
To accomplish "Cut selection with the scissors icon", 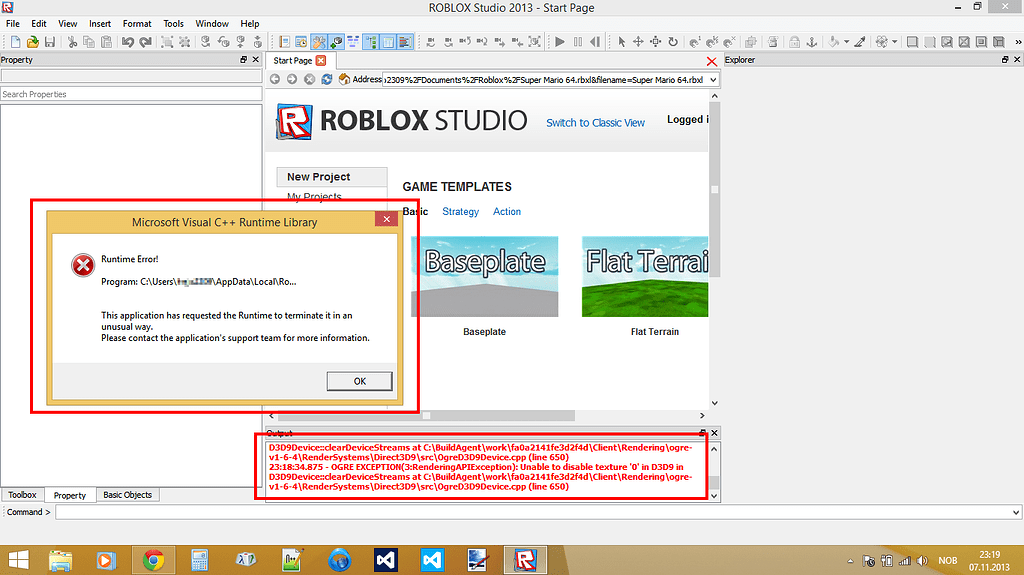I will (x=72, y=42).
